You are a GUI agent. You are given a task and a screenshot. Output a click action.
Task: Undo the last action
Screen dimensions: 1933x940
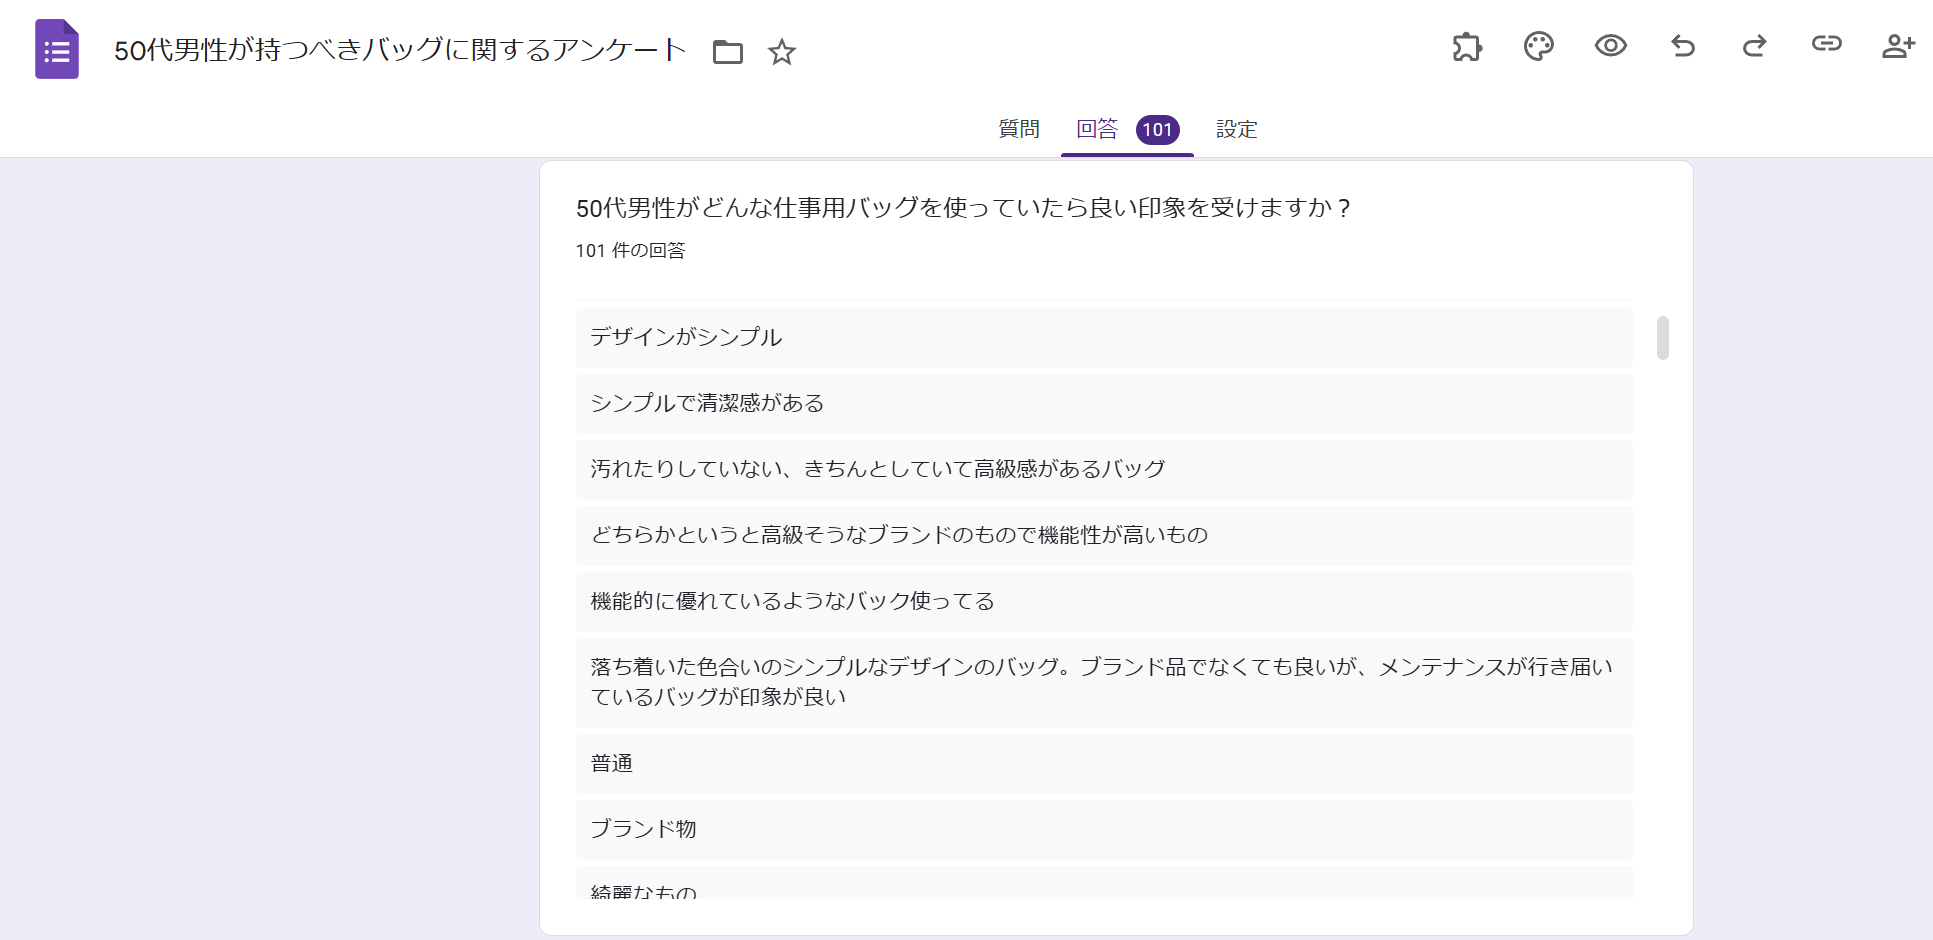[1683, 46]
